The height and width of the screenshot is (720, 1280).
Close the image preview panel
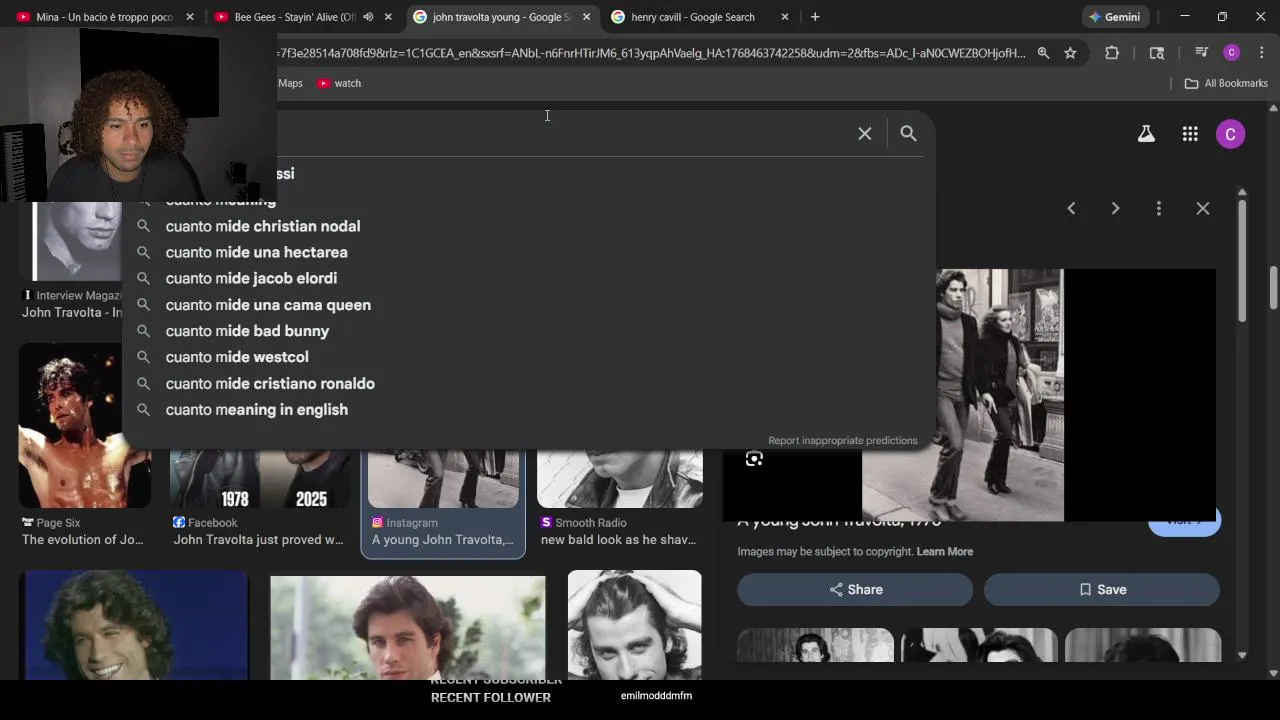1203,208
